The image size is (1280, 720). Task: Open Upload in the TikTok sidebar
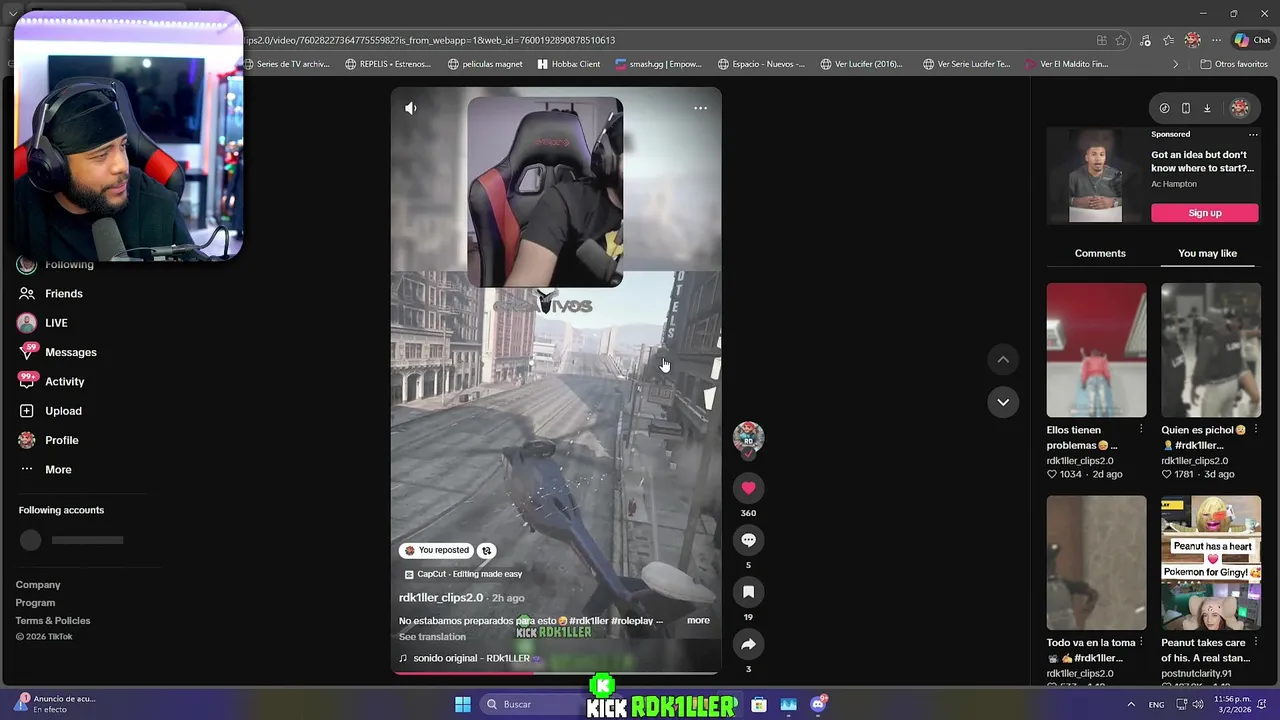(x=63, y=411)
